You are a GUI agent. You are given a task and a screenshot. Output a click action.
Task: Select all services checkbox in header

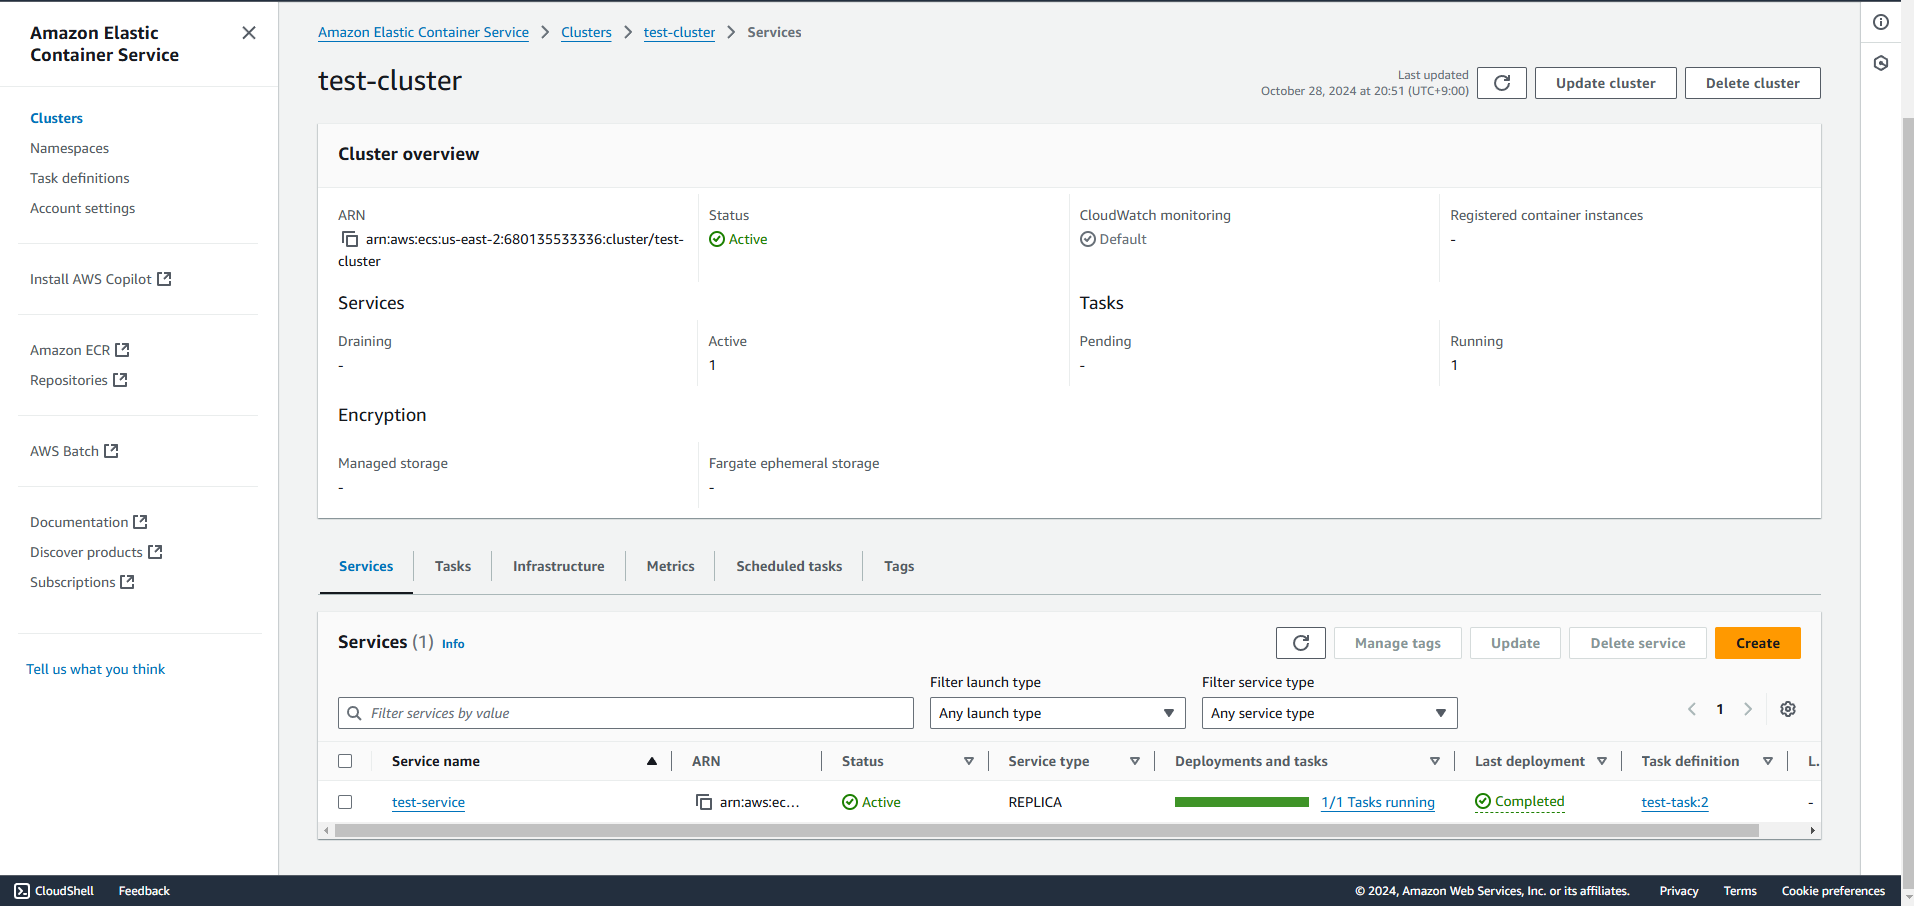point(345,761)
